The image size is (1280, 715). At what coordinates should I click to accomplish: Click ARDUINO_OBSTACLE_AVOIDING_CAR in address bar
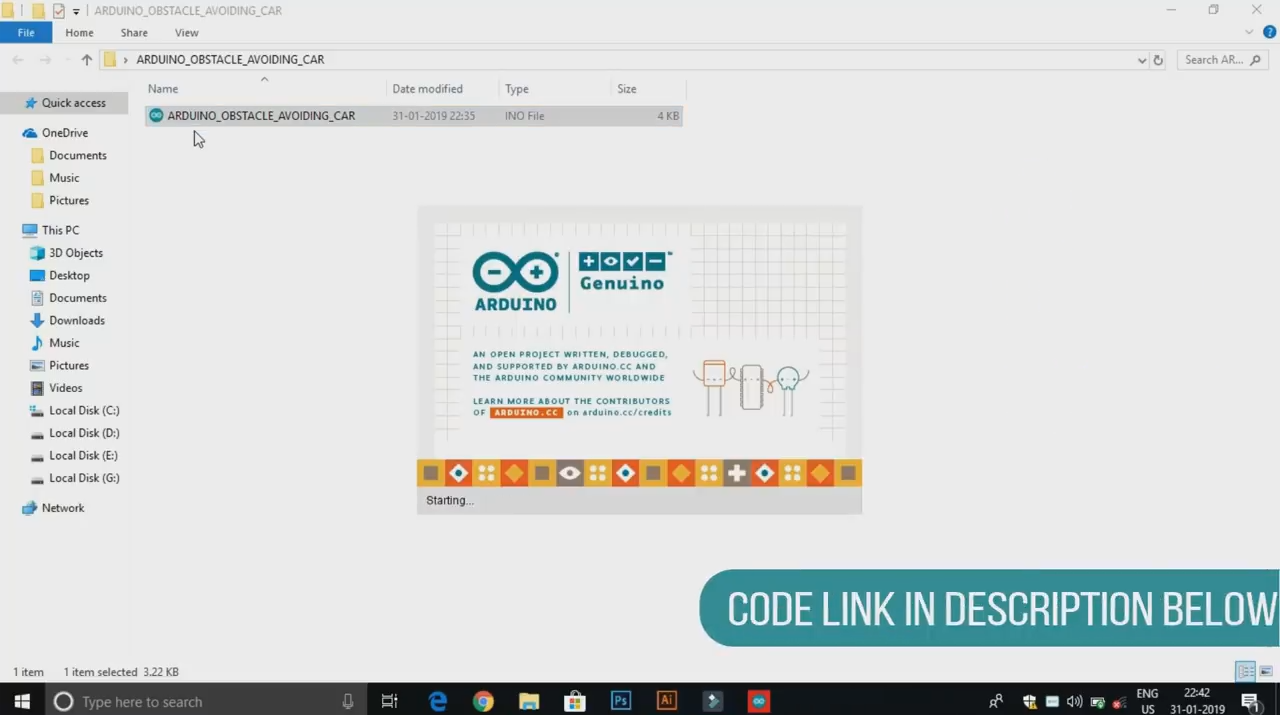tap(230, 60)
